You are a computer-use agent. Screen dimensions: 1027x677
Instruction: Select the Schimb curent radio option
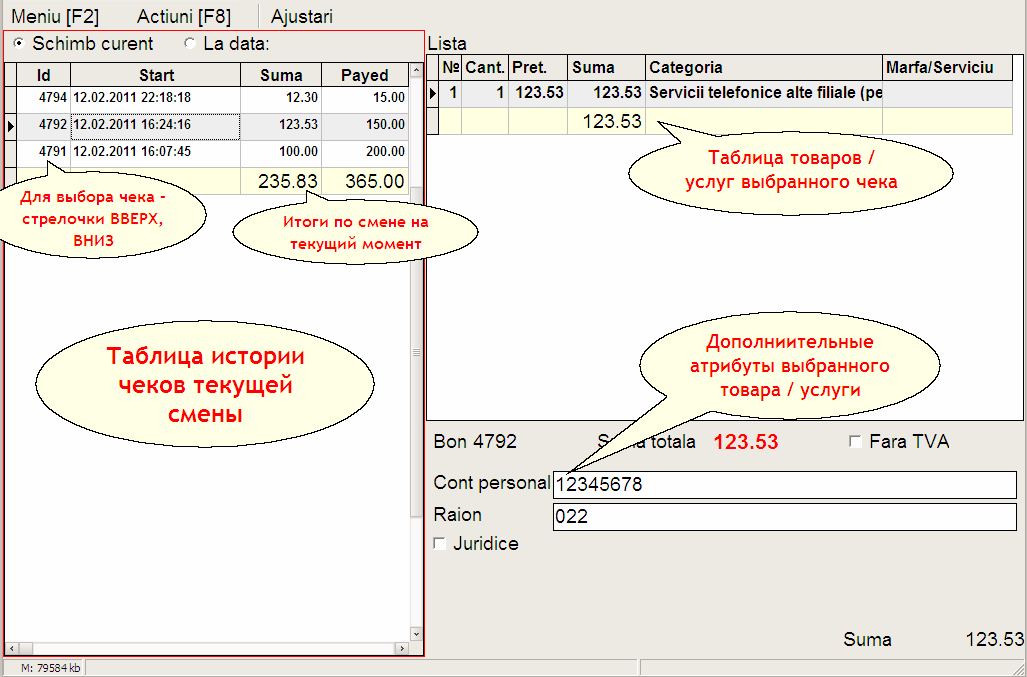pyautogui.click(x=83, y=44)
